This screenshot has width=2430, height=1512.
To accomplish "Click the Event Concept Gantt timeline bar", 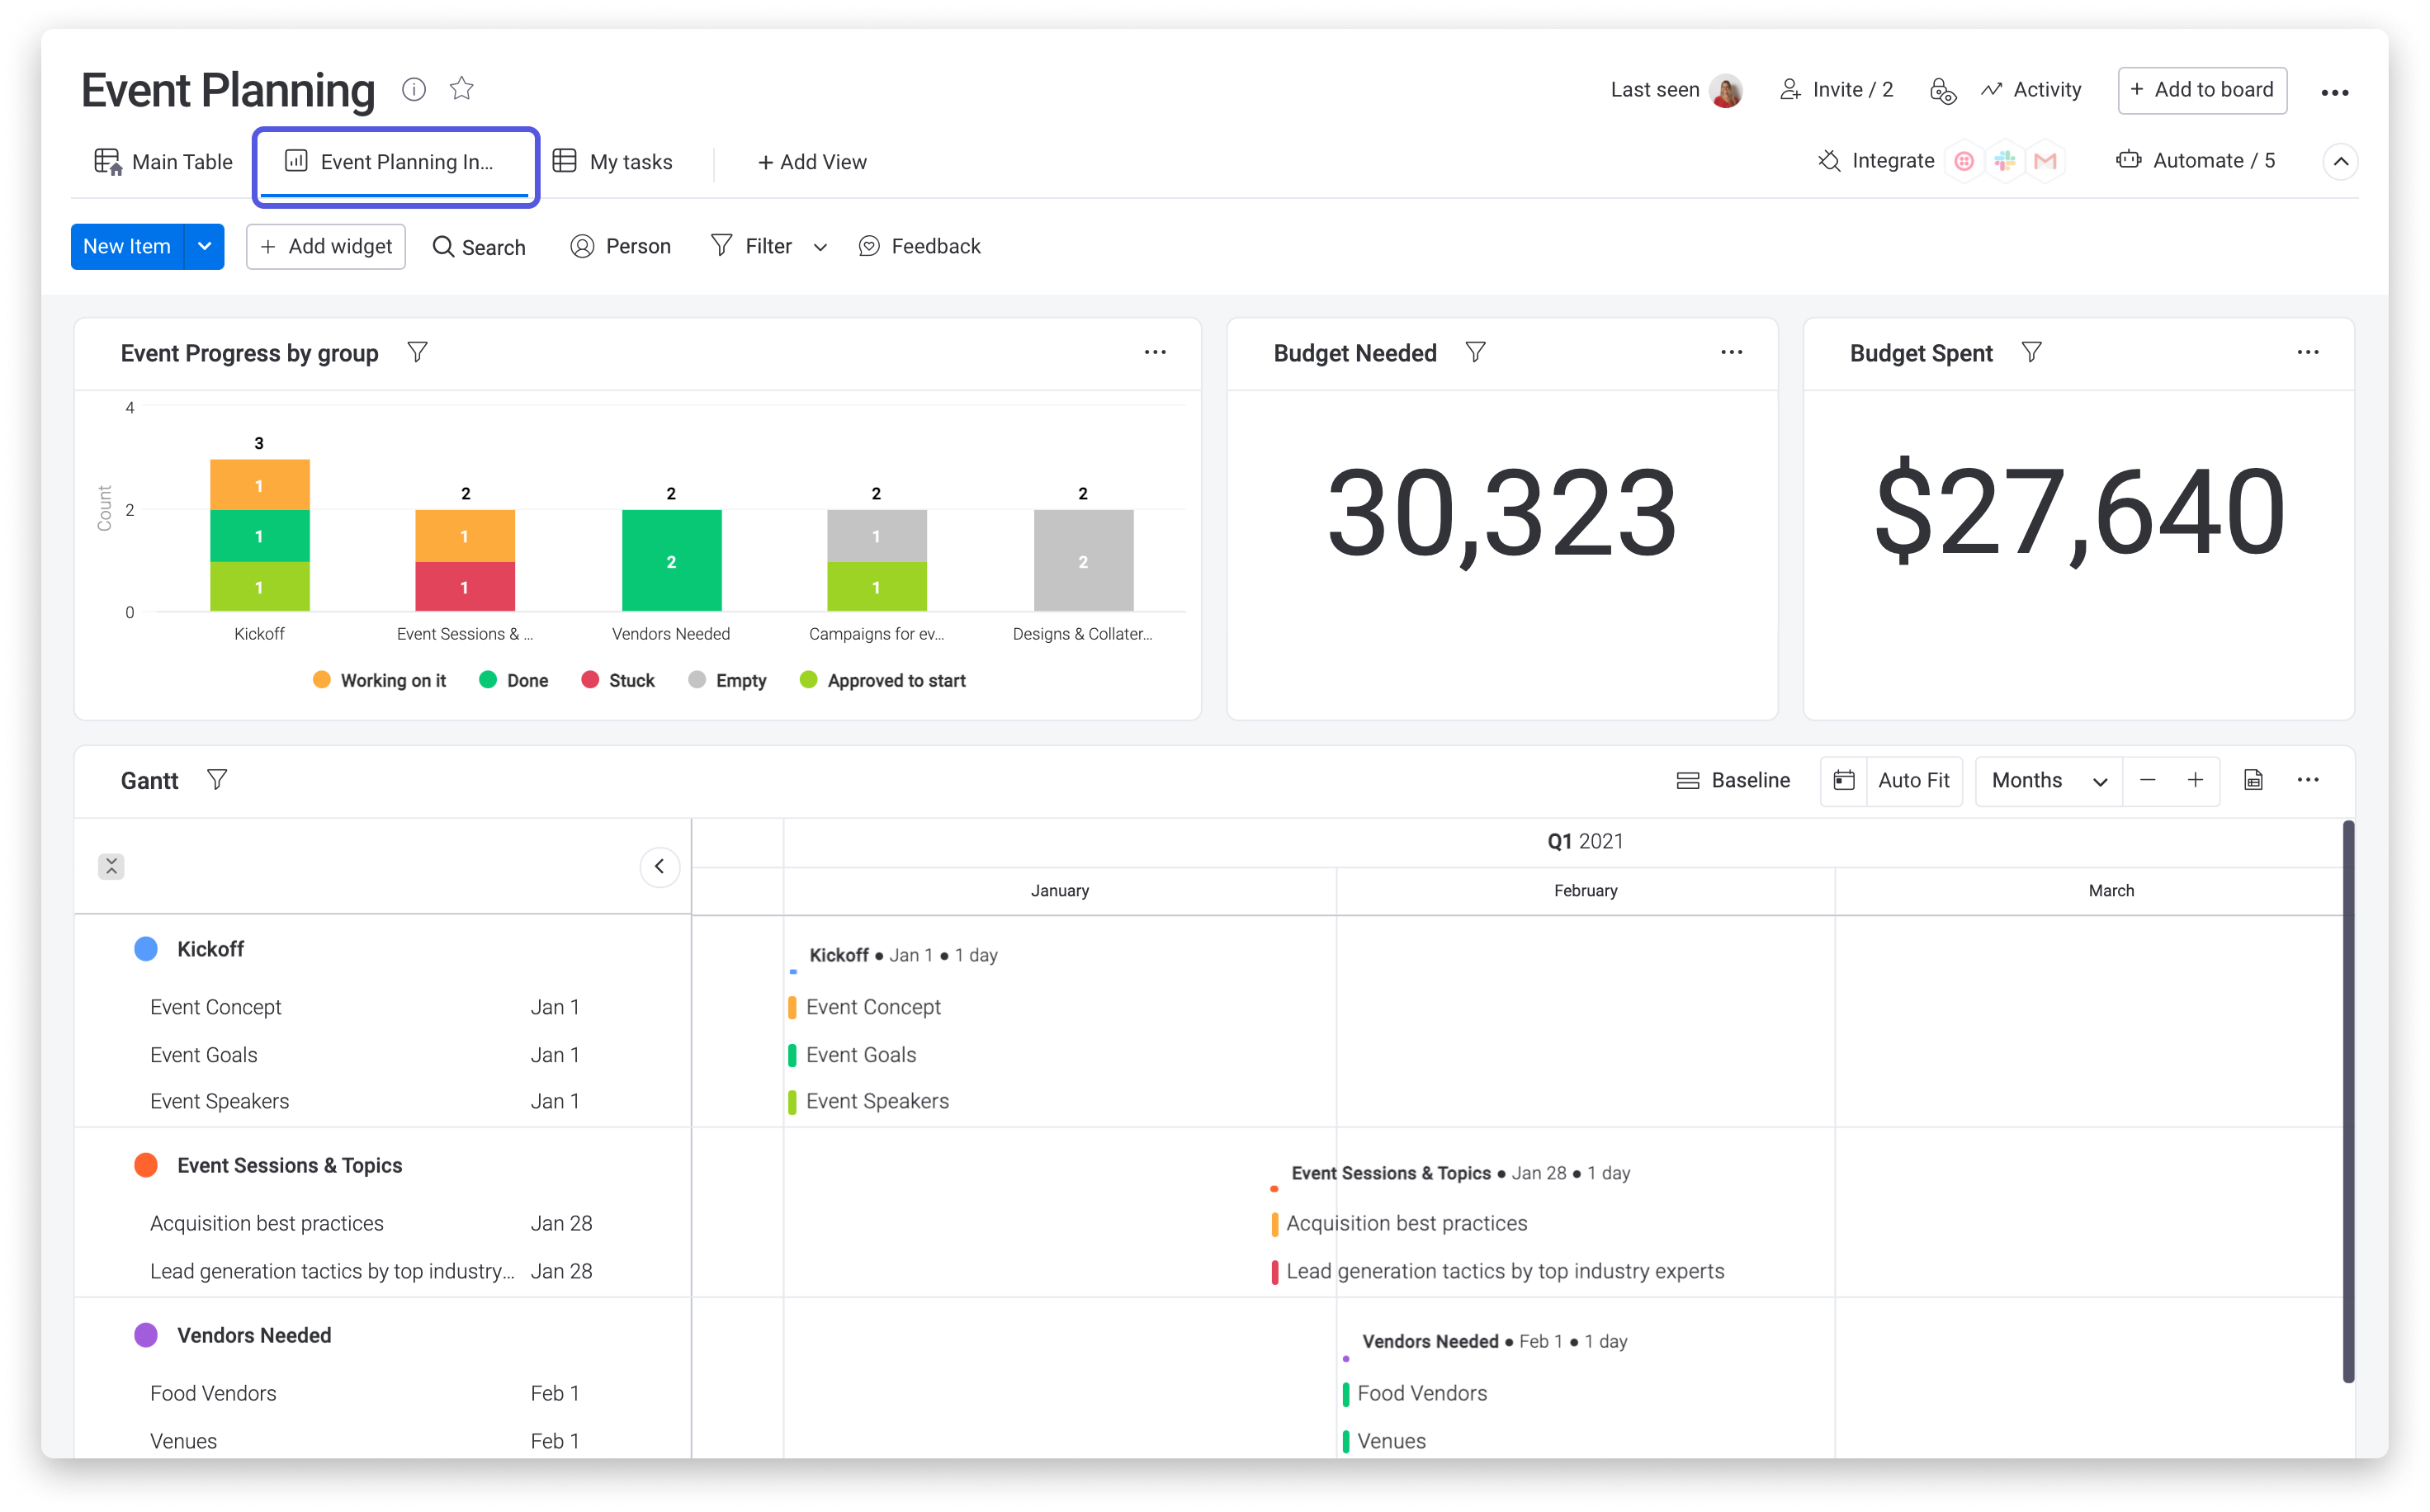I will tap(792, 1007).
